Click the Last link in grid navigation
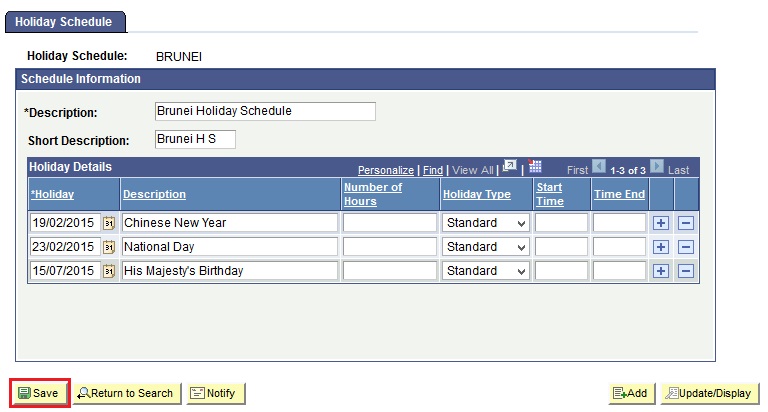Image resolution: width=768 pixels, height=412 pixels. 678,170
